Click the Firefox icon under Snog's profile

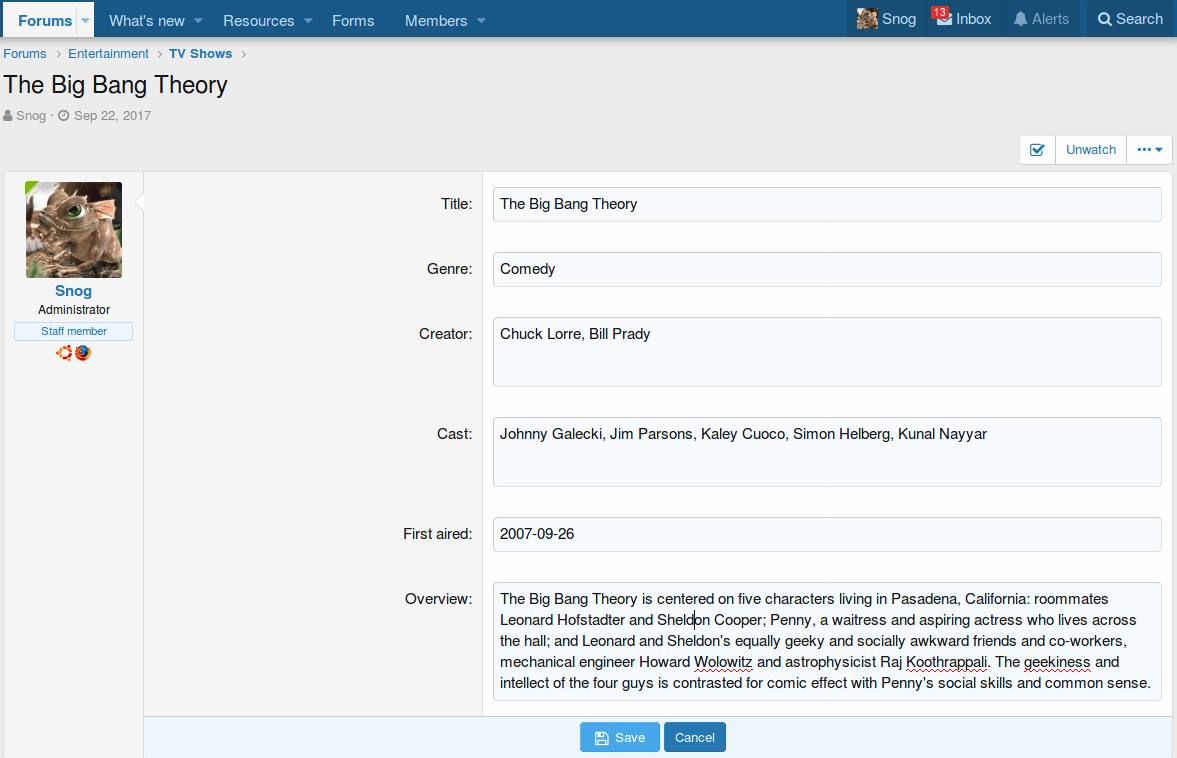[83, 353]
